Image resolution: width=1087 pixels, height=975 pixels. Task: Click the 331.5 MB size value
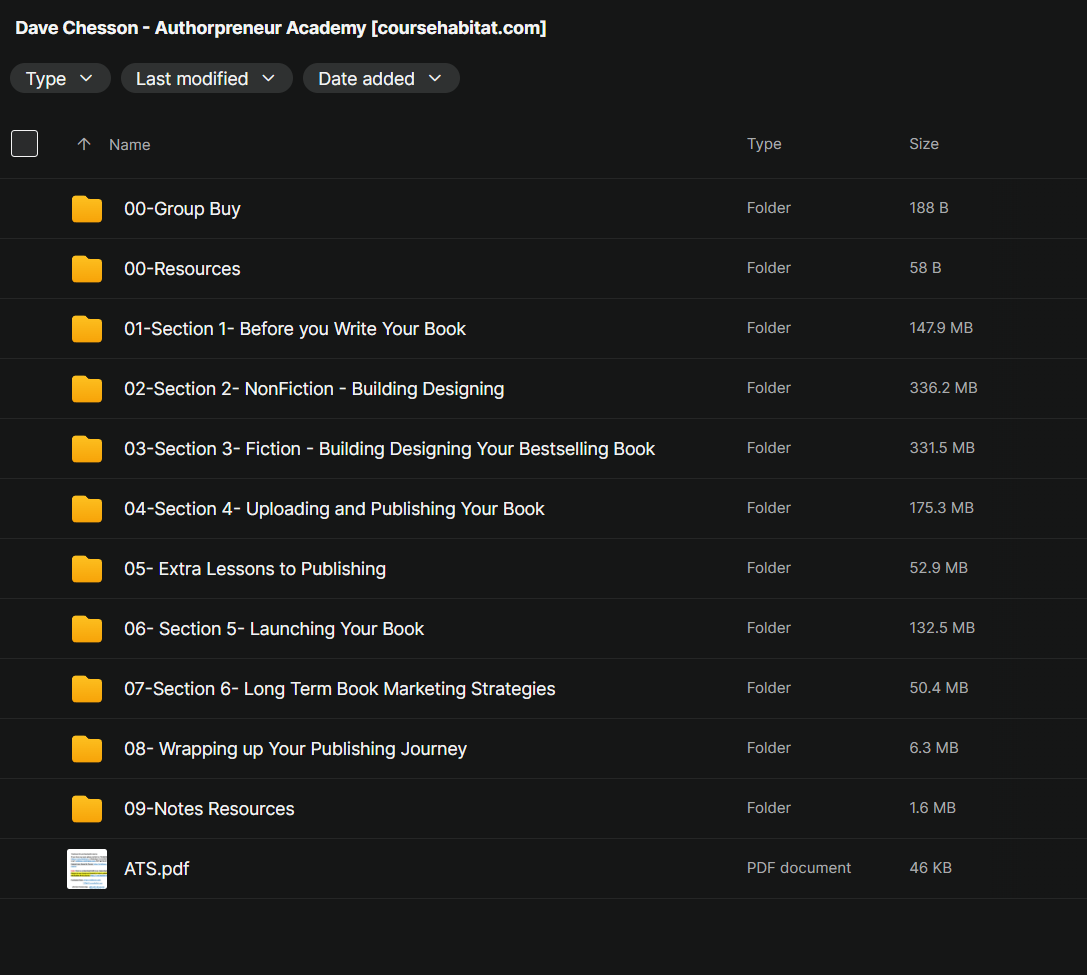(x=942, y=447)
